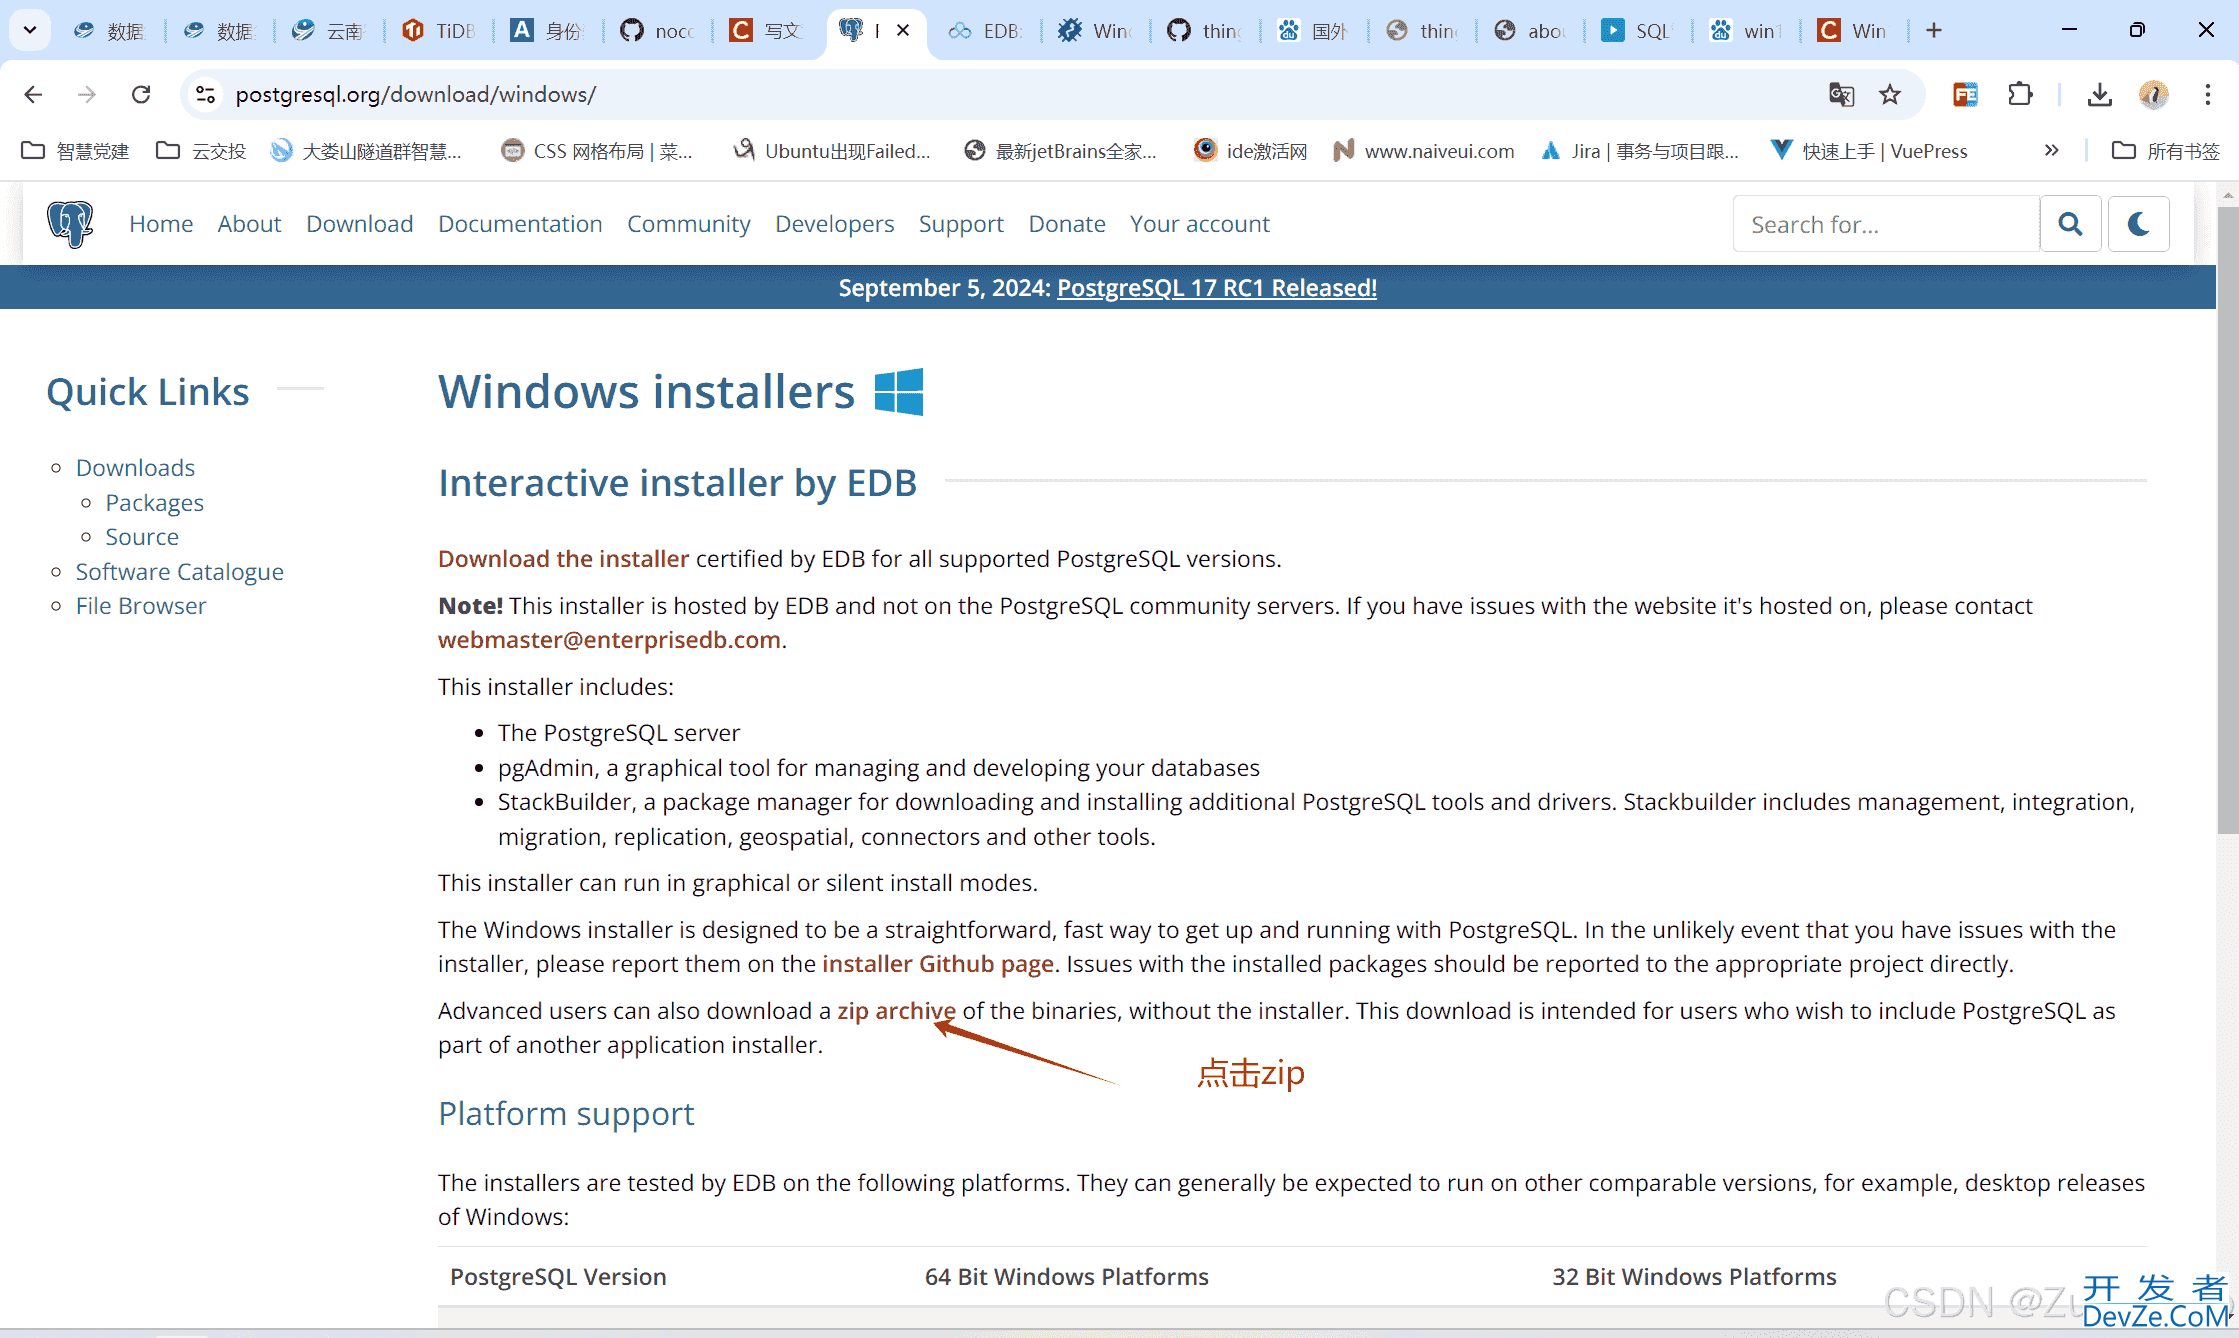Click webmaster@enterprisedb.com email link

tap(609, 640)
